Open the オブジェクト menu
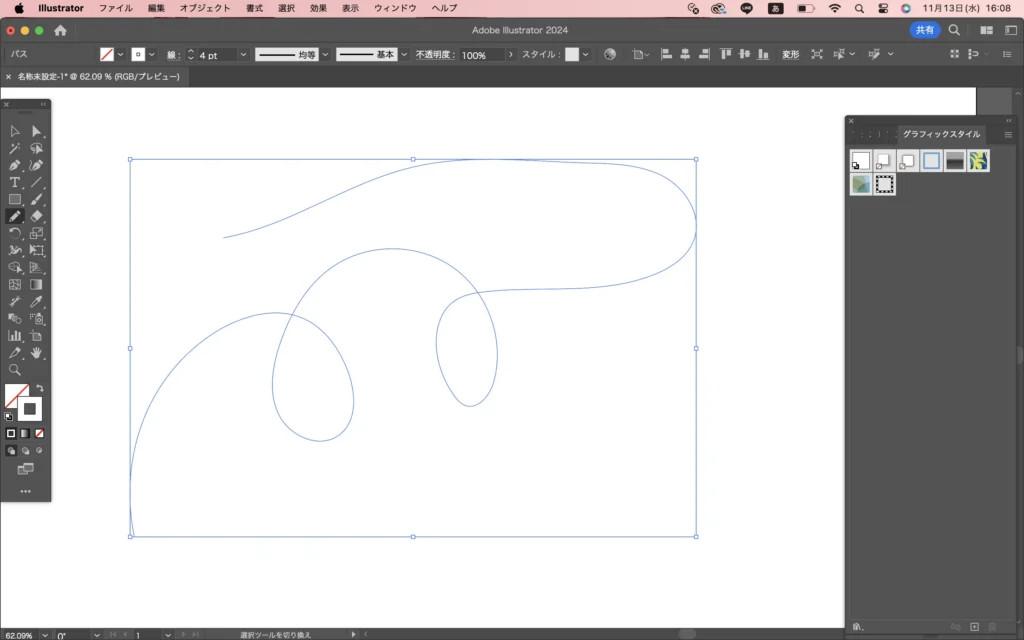 point(203,8)
